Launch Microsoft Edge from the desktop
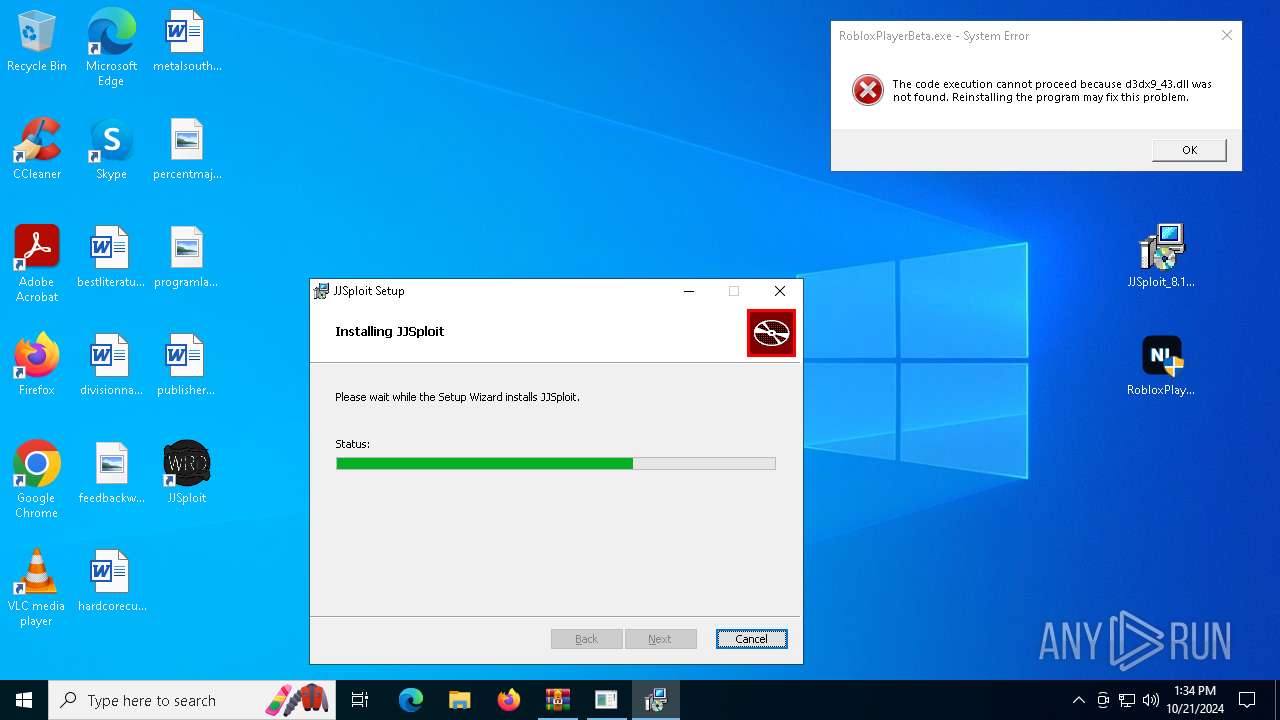Image resolution: width=1280 pixels, height=720 pixels. 111,48
